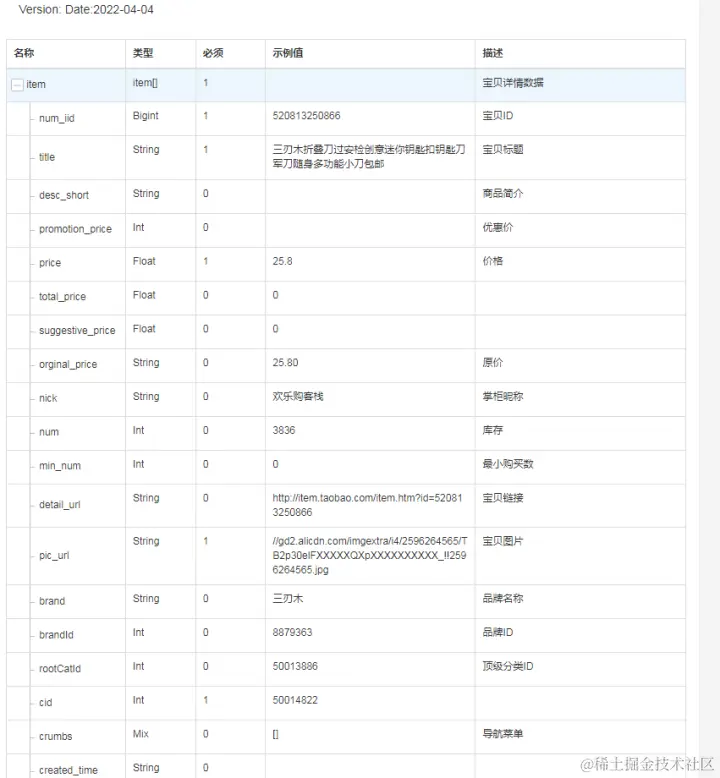
Task: Click the 库存 description cell
Action: pyautogui.click(x=493, y=430)
